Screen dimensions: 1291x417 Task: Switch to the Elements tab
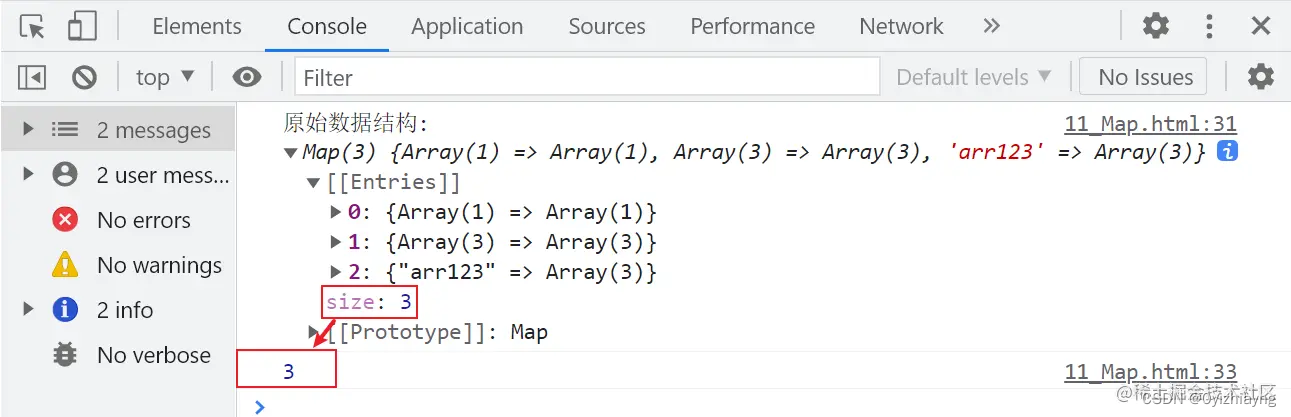(197, 26)
